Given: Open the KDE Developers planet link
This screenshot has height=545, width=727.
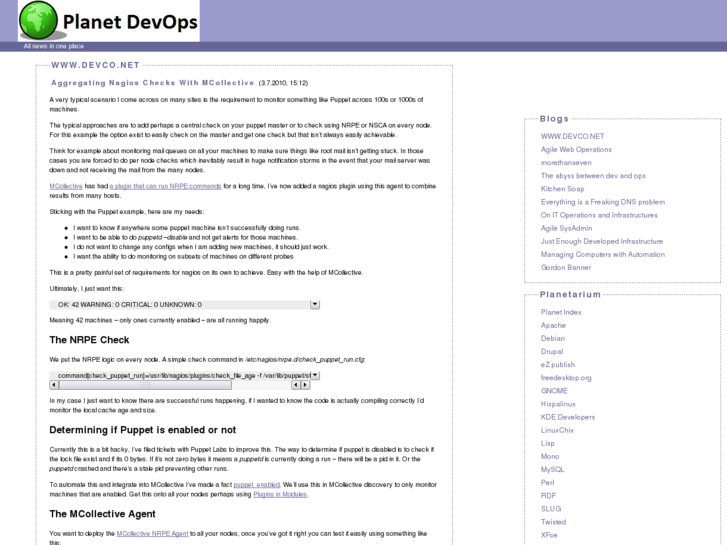Looking at the screenshot, I should click(568, 417).
